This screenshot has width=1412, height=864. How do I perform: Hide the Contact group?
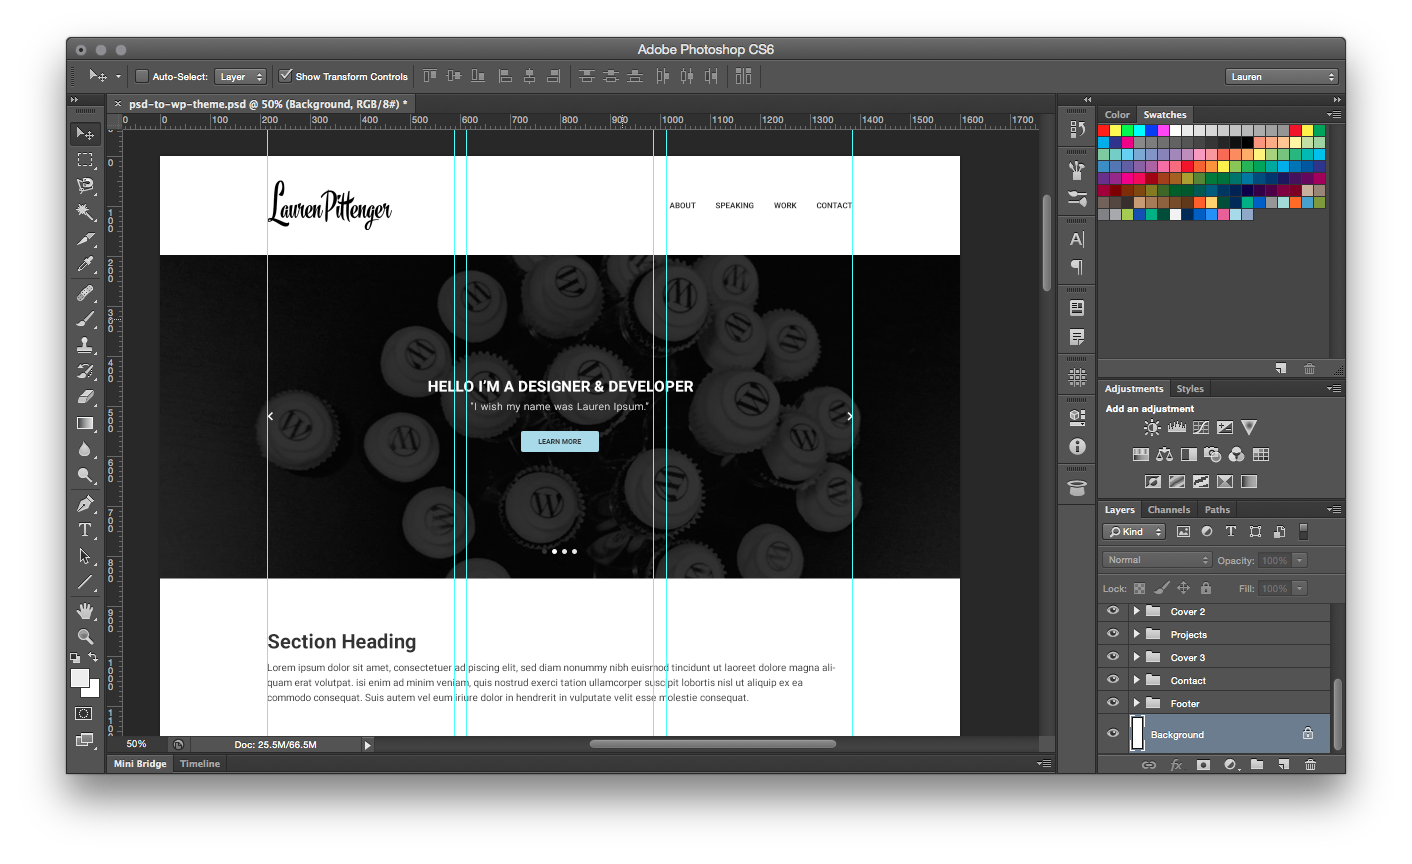tap(1112, 680)
